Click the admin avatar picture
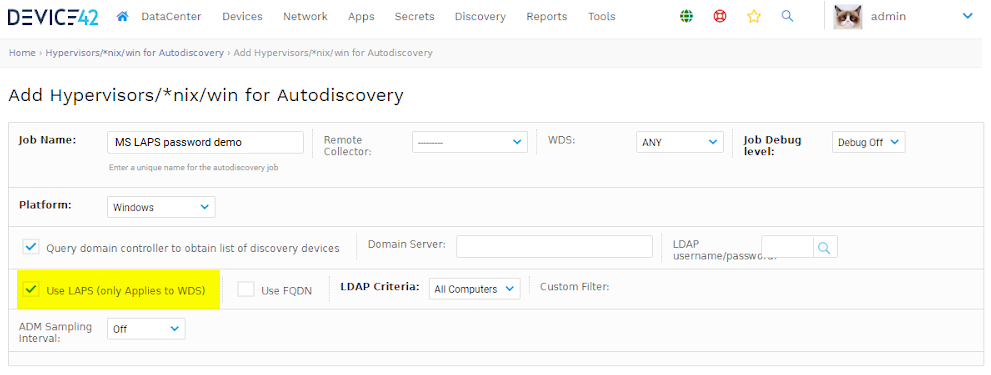Viewport: 991px width, 375px height. (x=848, y=17)
